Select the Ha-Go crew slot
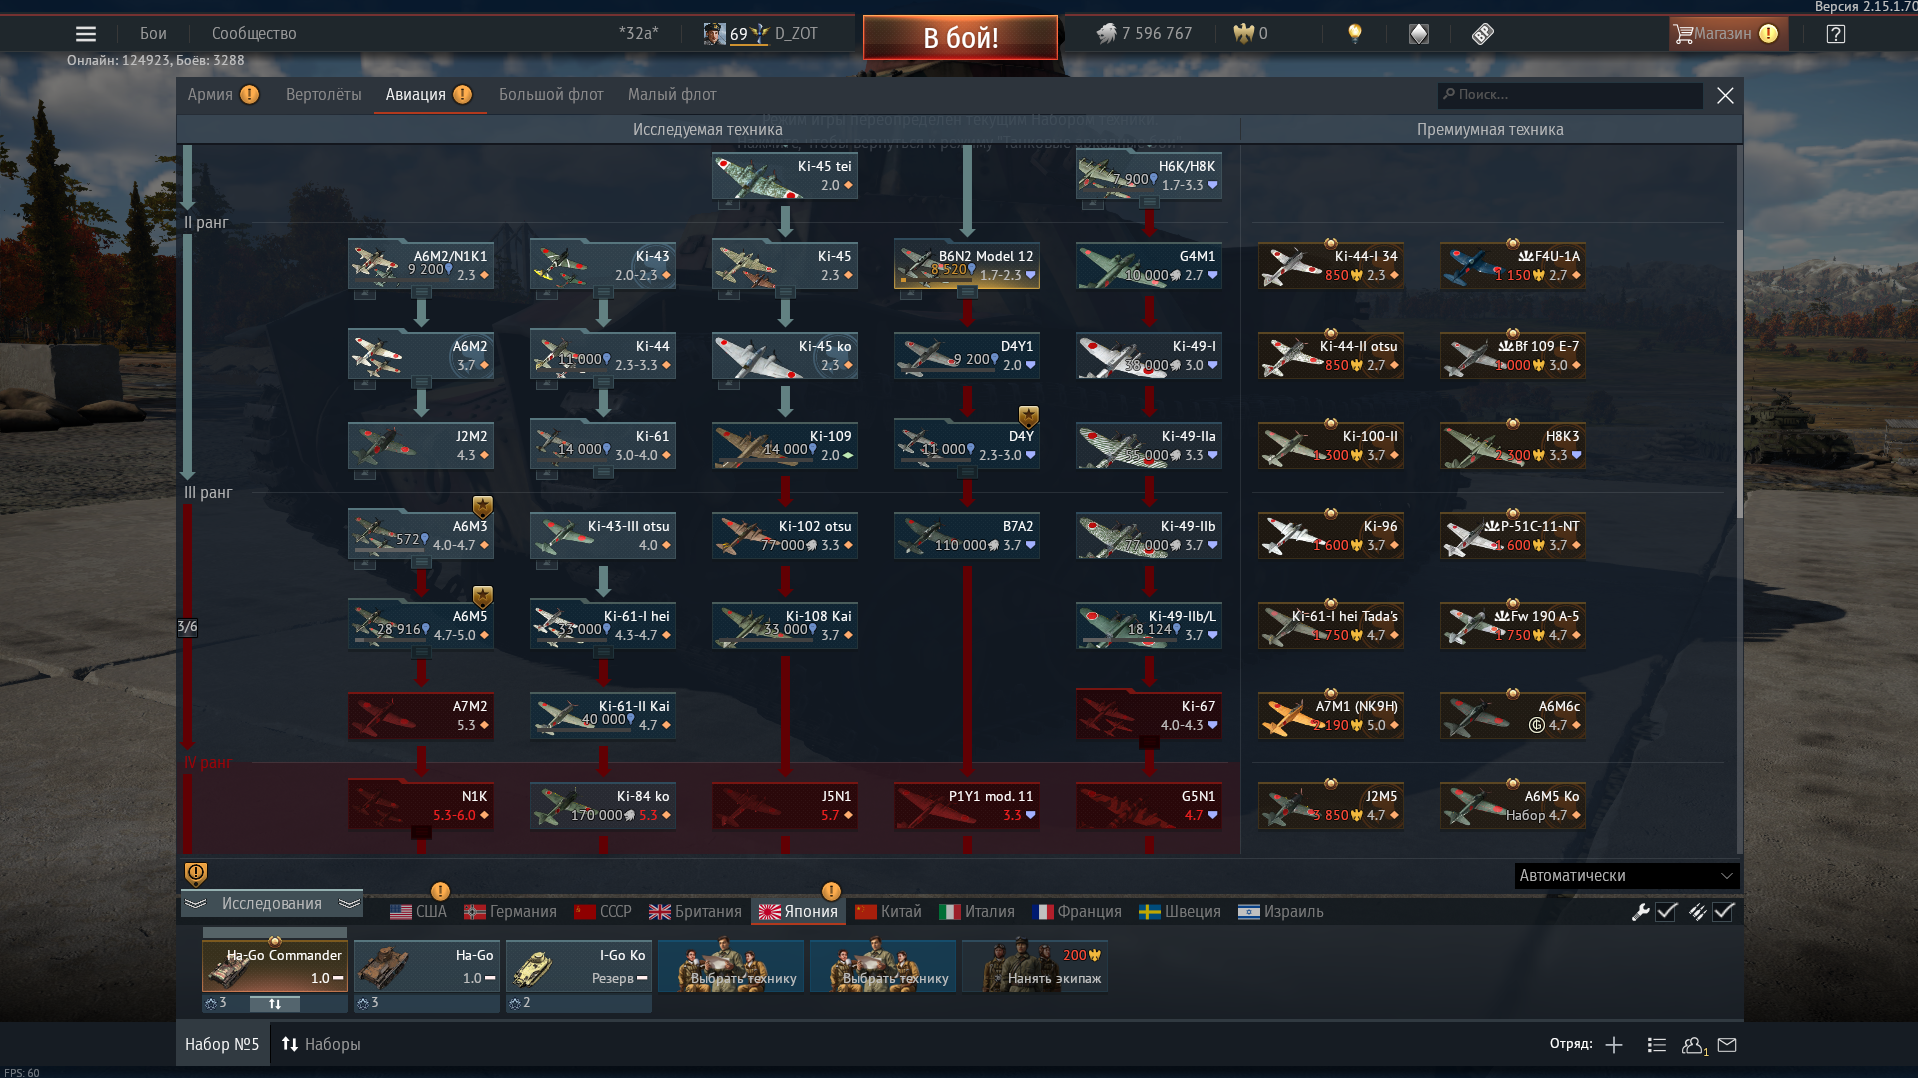Screen dimensions: 1918x1078 (x=427, y=966)
